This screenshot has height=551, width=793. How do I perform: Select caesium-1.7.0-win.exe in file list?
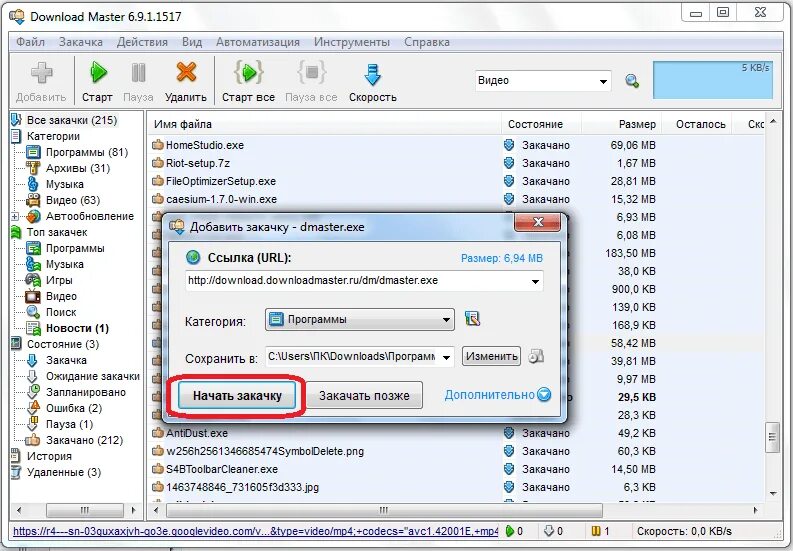(222, 199)
